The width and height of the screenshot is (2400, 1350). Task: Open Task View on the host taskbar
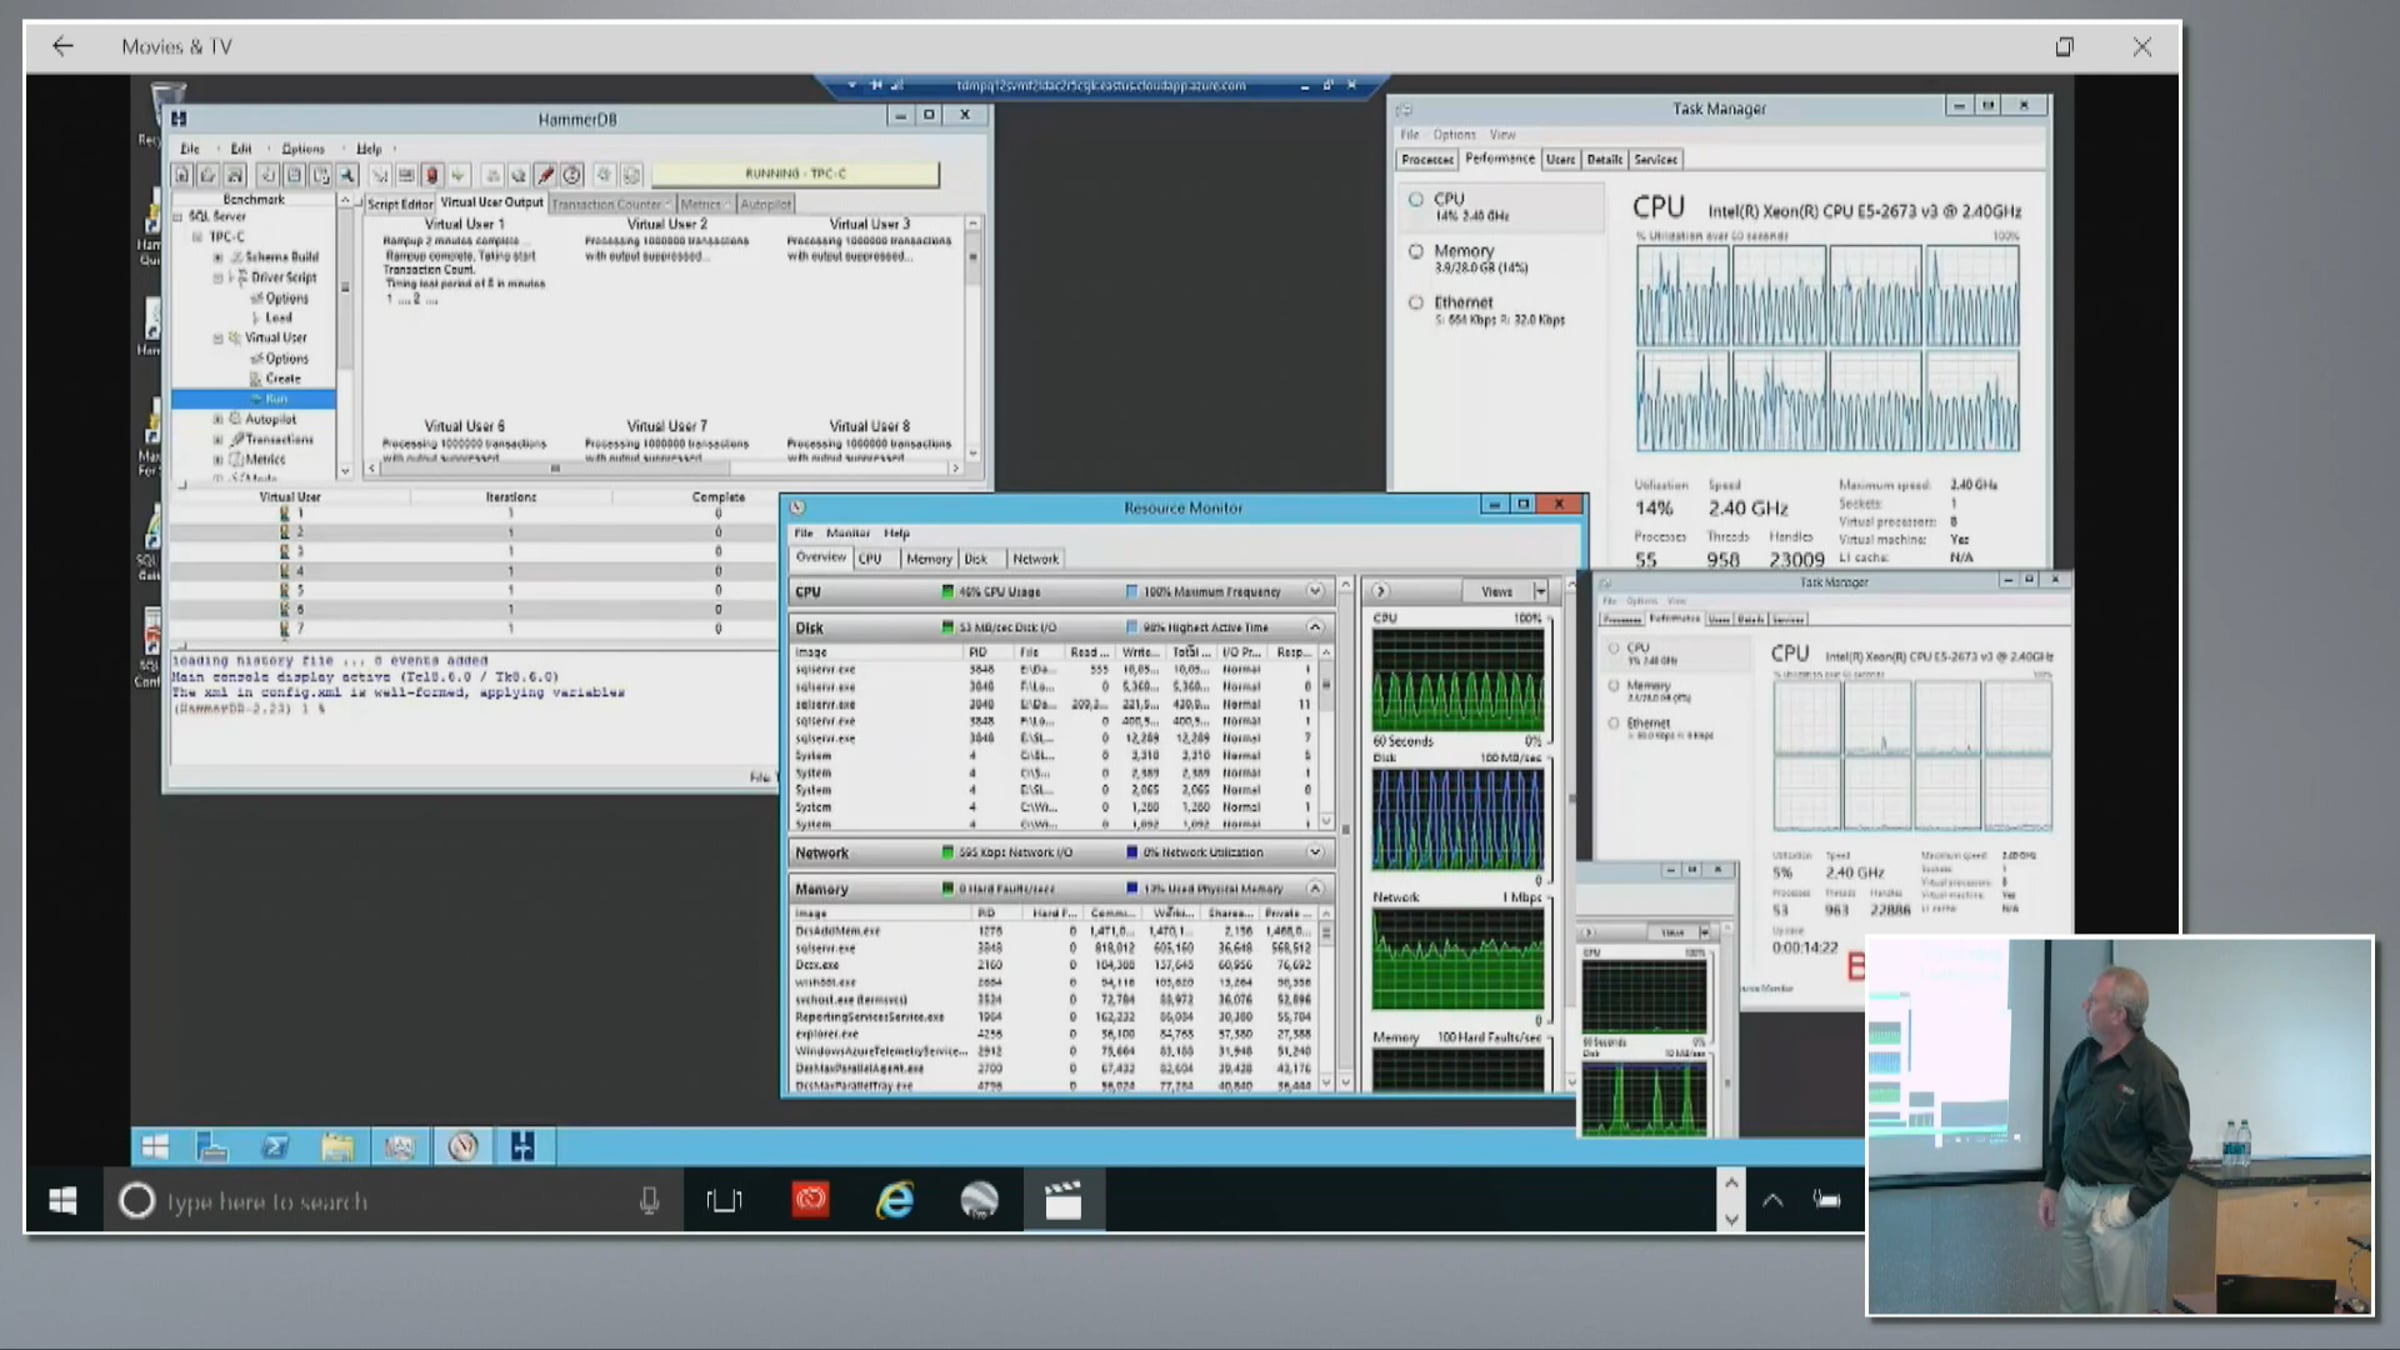(x=725, y=1200)
